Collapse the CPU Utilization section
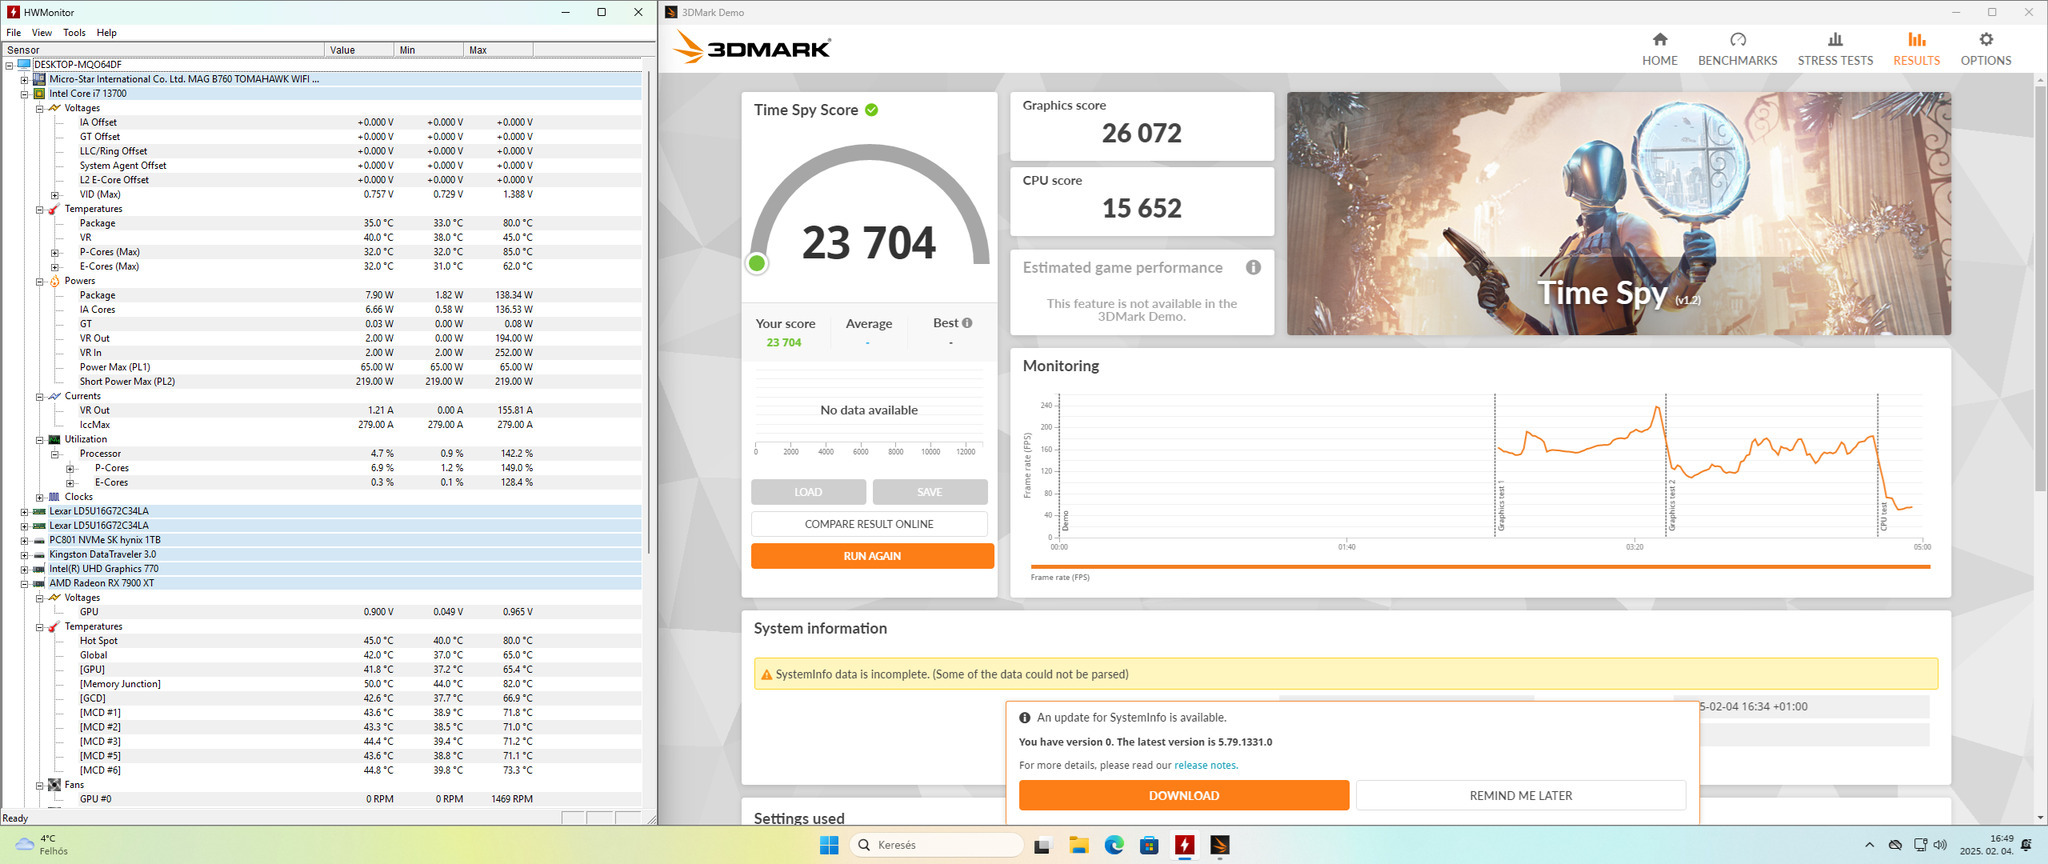The image size is (2048, 864). pyautogui.click(x=40, y=440)
